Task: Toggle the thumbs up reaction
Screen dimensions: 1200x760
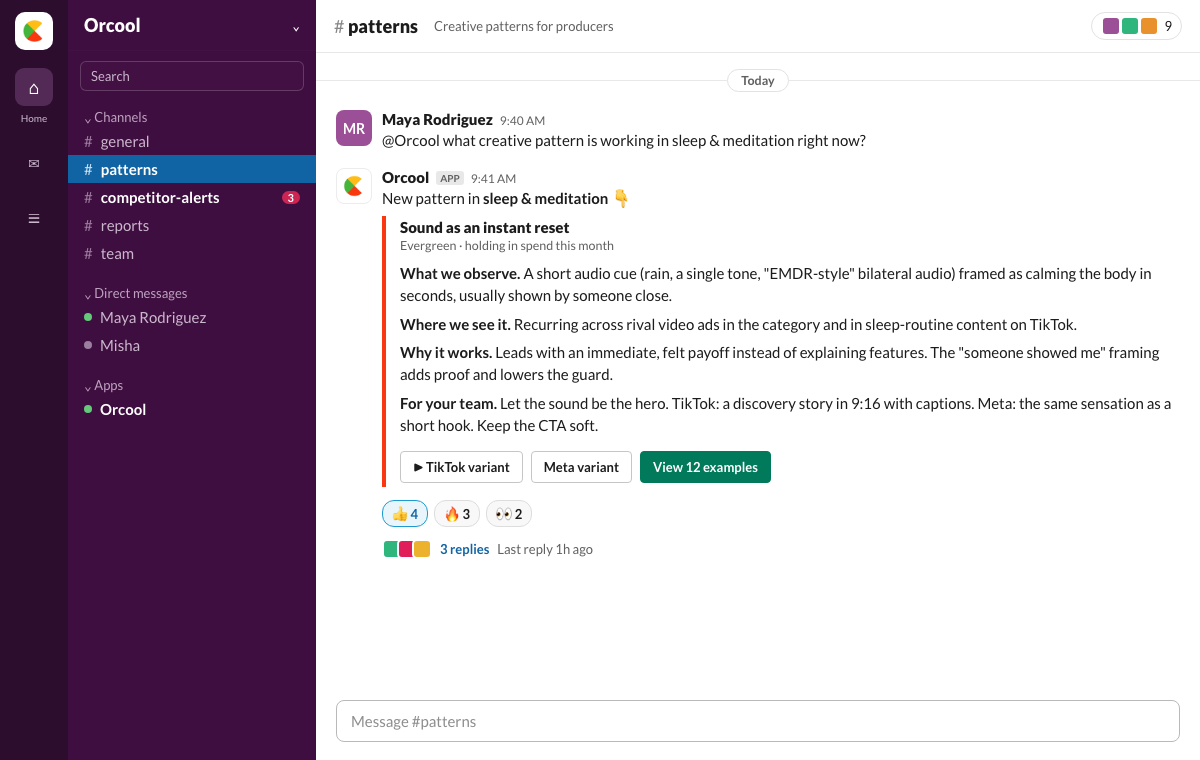Action: [405, 514]
